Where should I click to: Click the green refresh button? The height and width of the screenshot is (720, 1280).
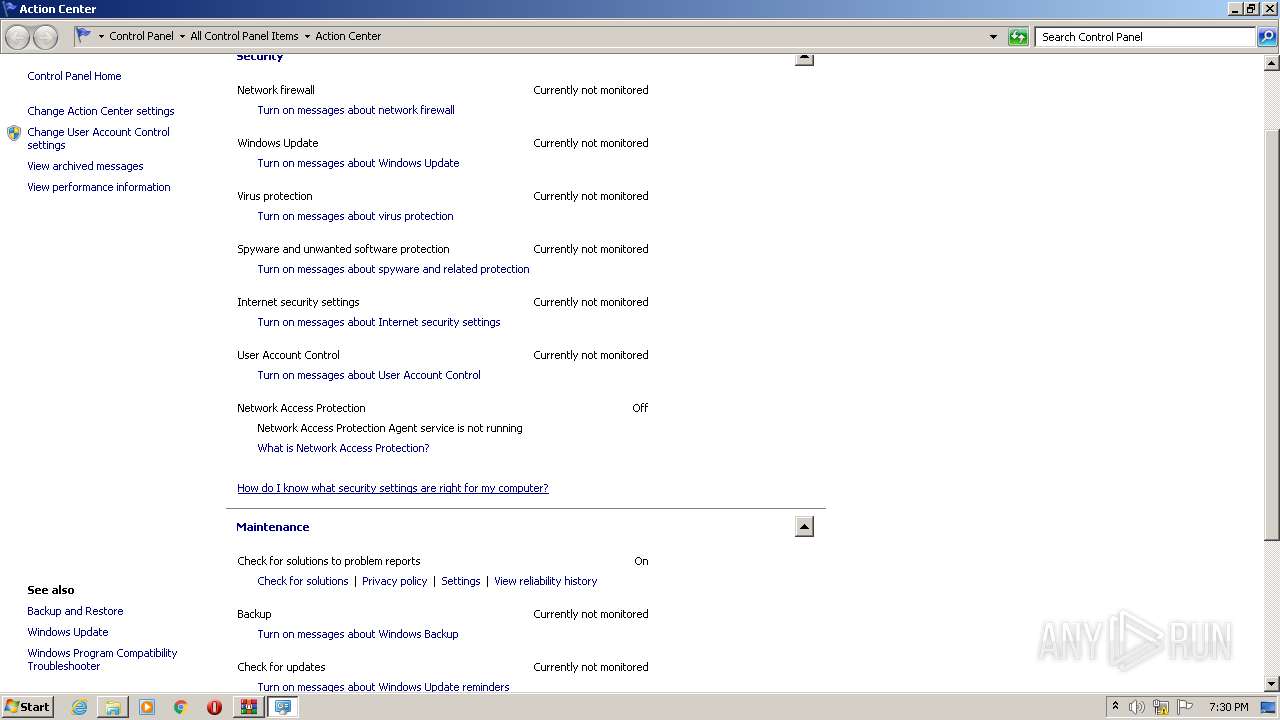tap(1018, 37)
